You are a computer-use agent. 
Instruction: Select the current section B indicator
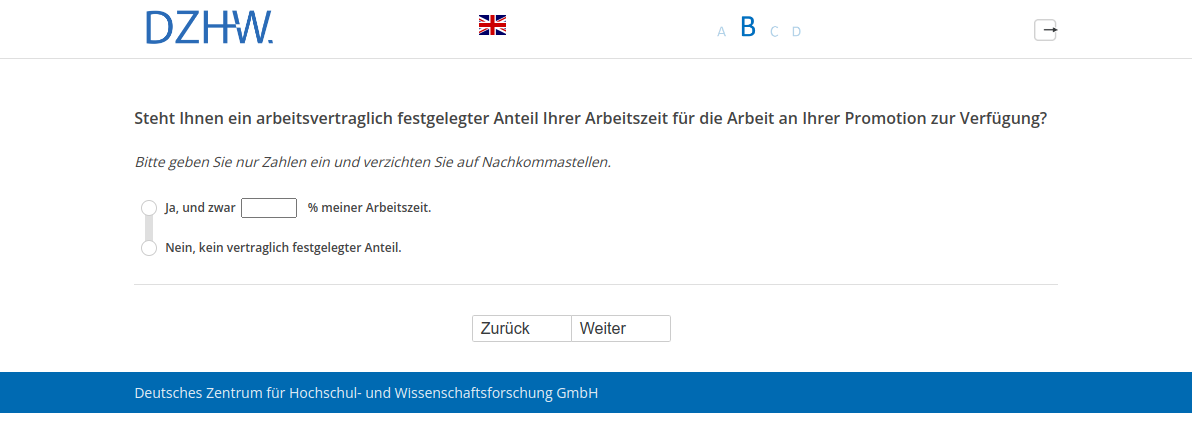[x=748, y=28]
